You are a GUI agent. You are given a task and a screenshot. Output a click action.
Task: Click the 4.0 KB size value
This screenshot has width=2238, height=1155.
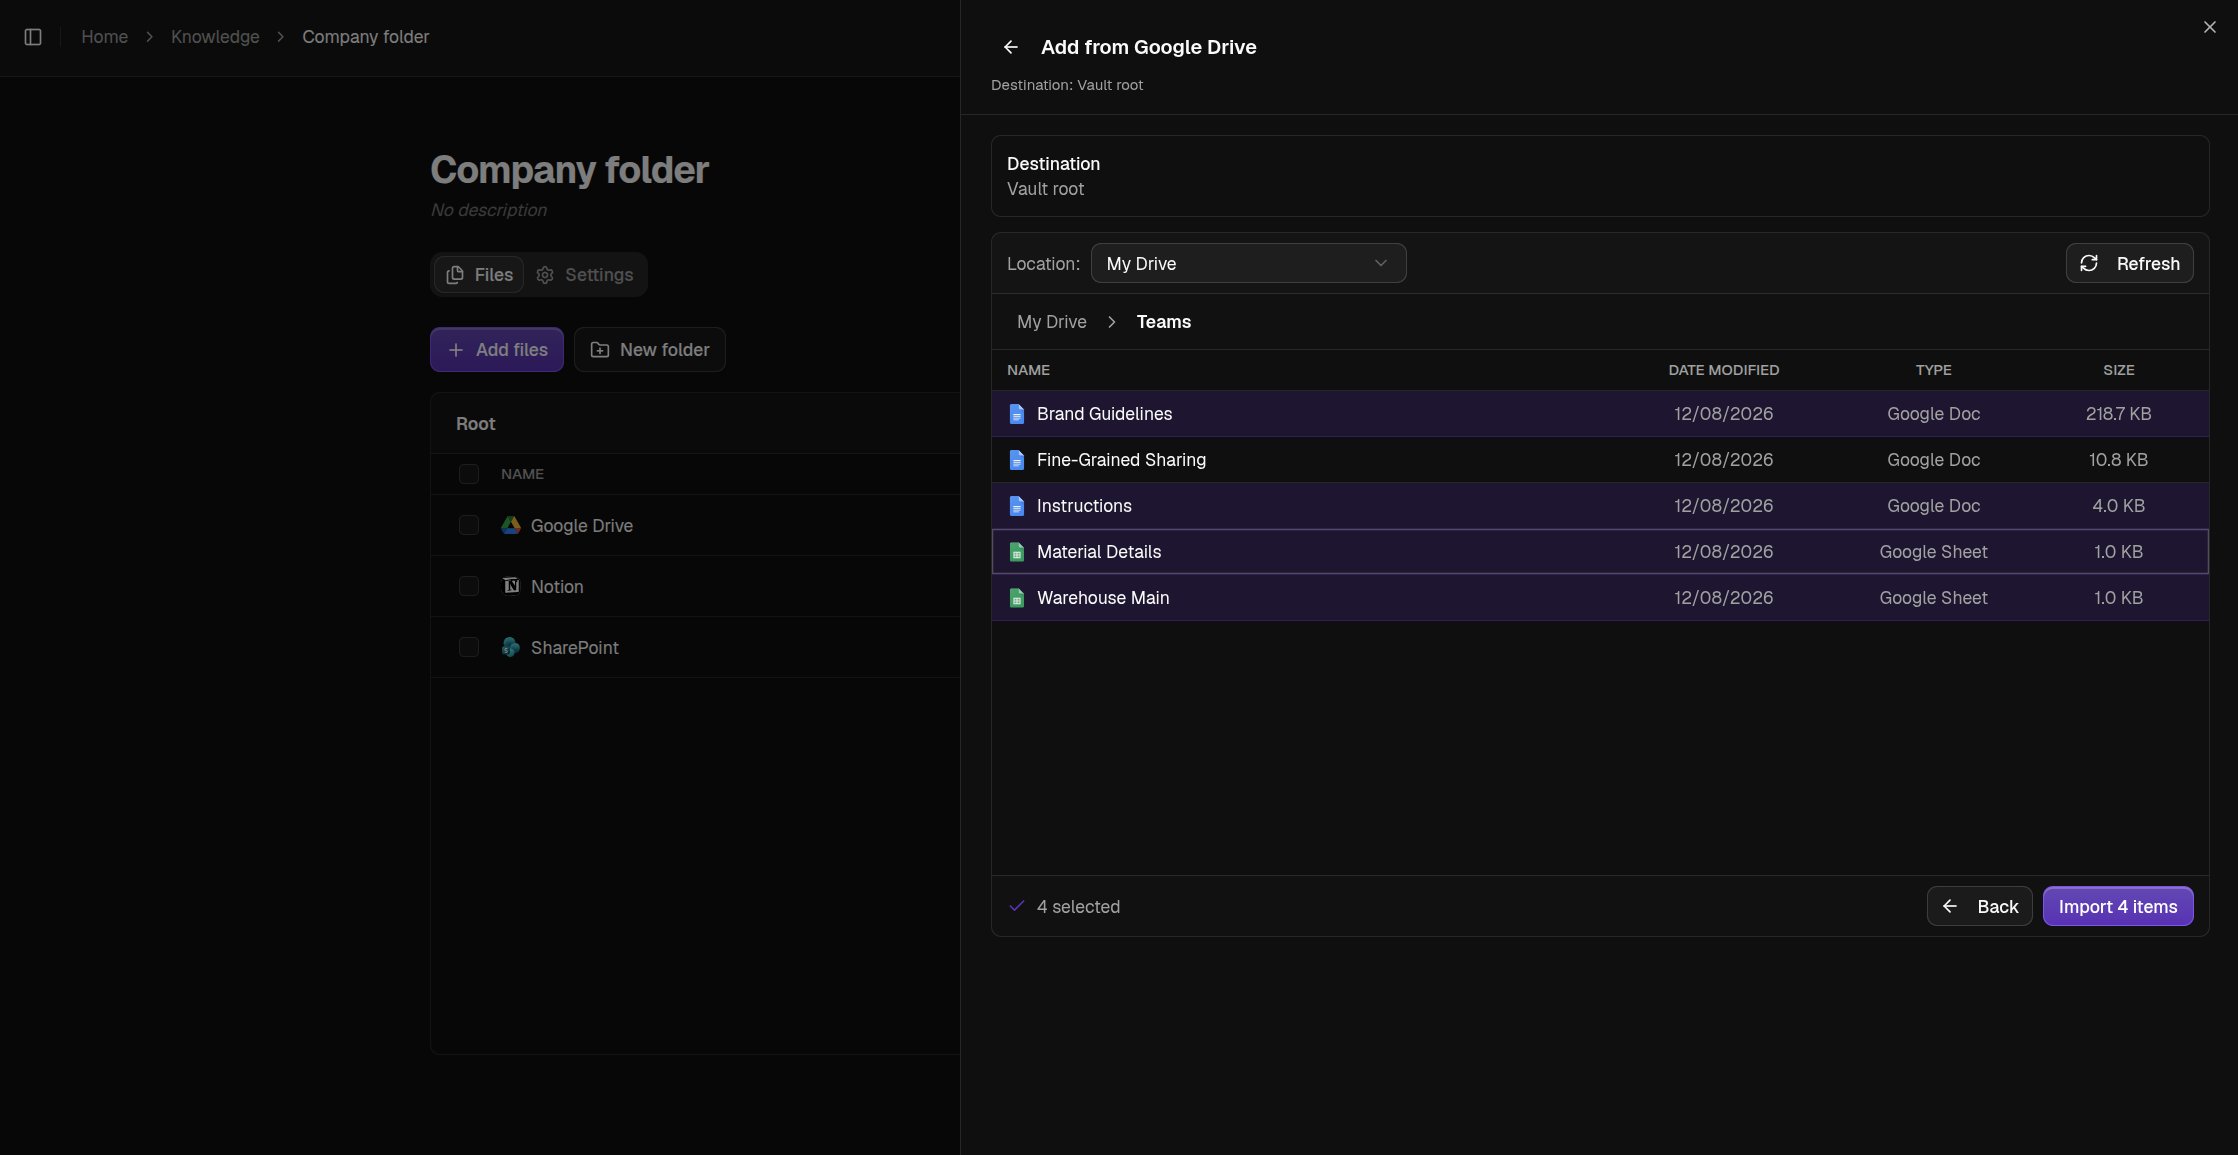point(2118,506)
